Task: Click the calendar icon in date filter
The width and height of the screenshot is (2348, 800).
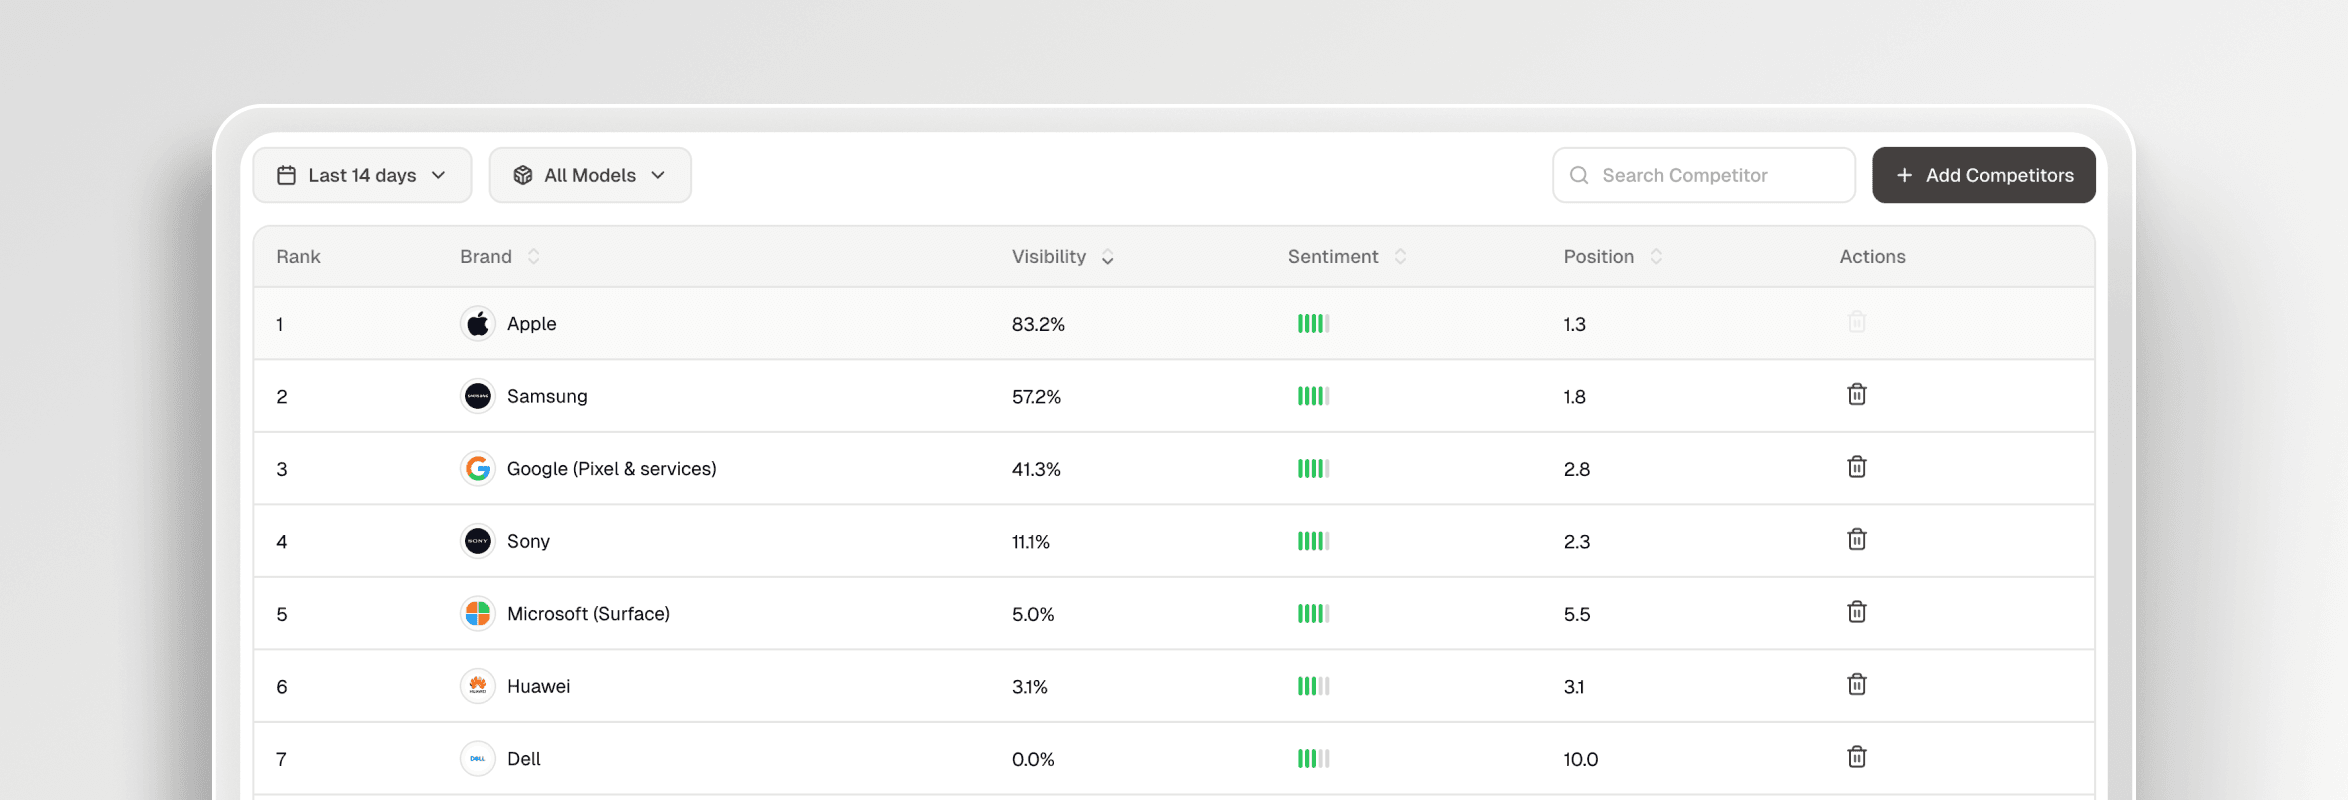Action: coord(286,175)
